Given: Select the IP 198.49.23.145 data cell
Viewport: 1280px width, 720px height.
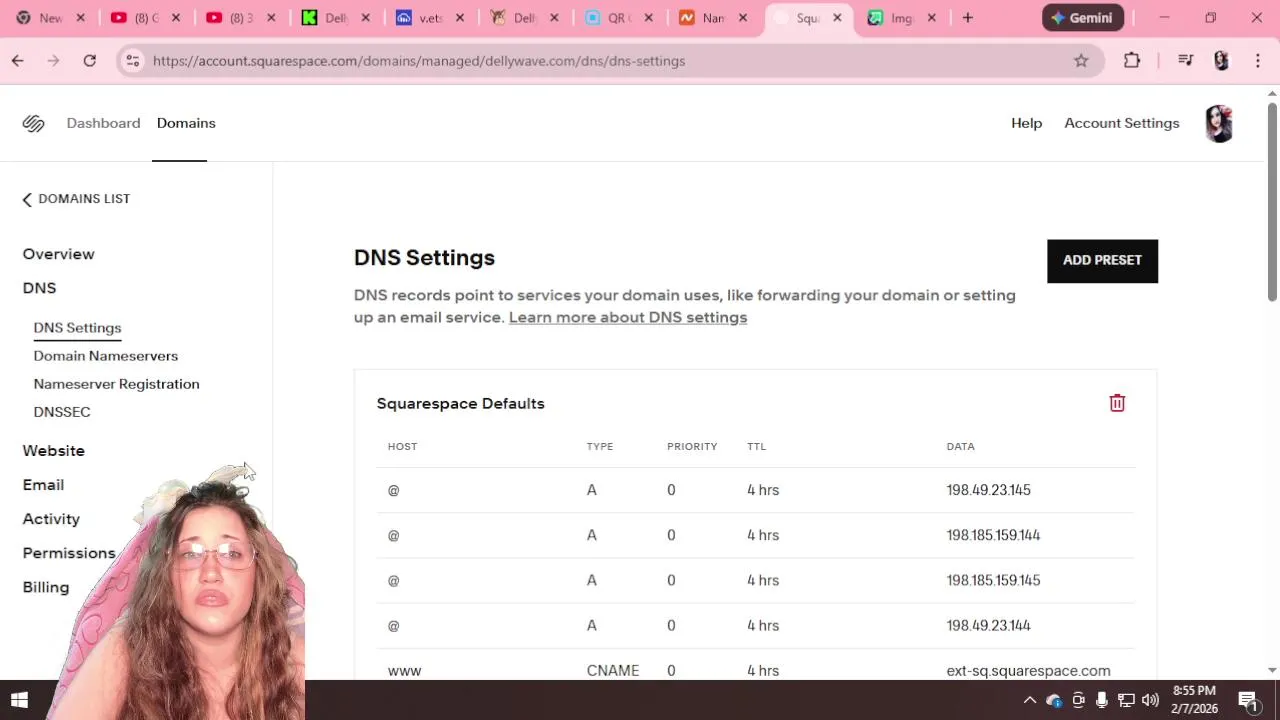Looking at the screenshot, I should (x=988, y=490).
